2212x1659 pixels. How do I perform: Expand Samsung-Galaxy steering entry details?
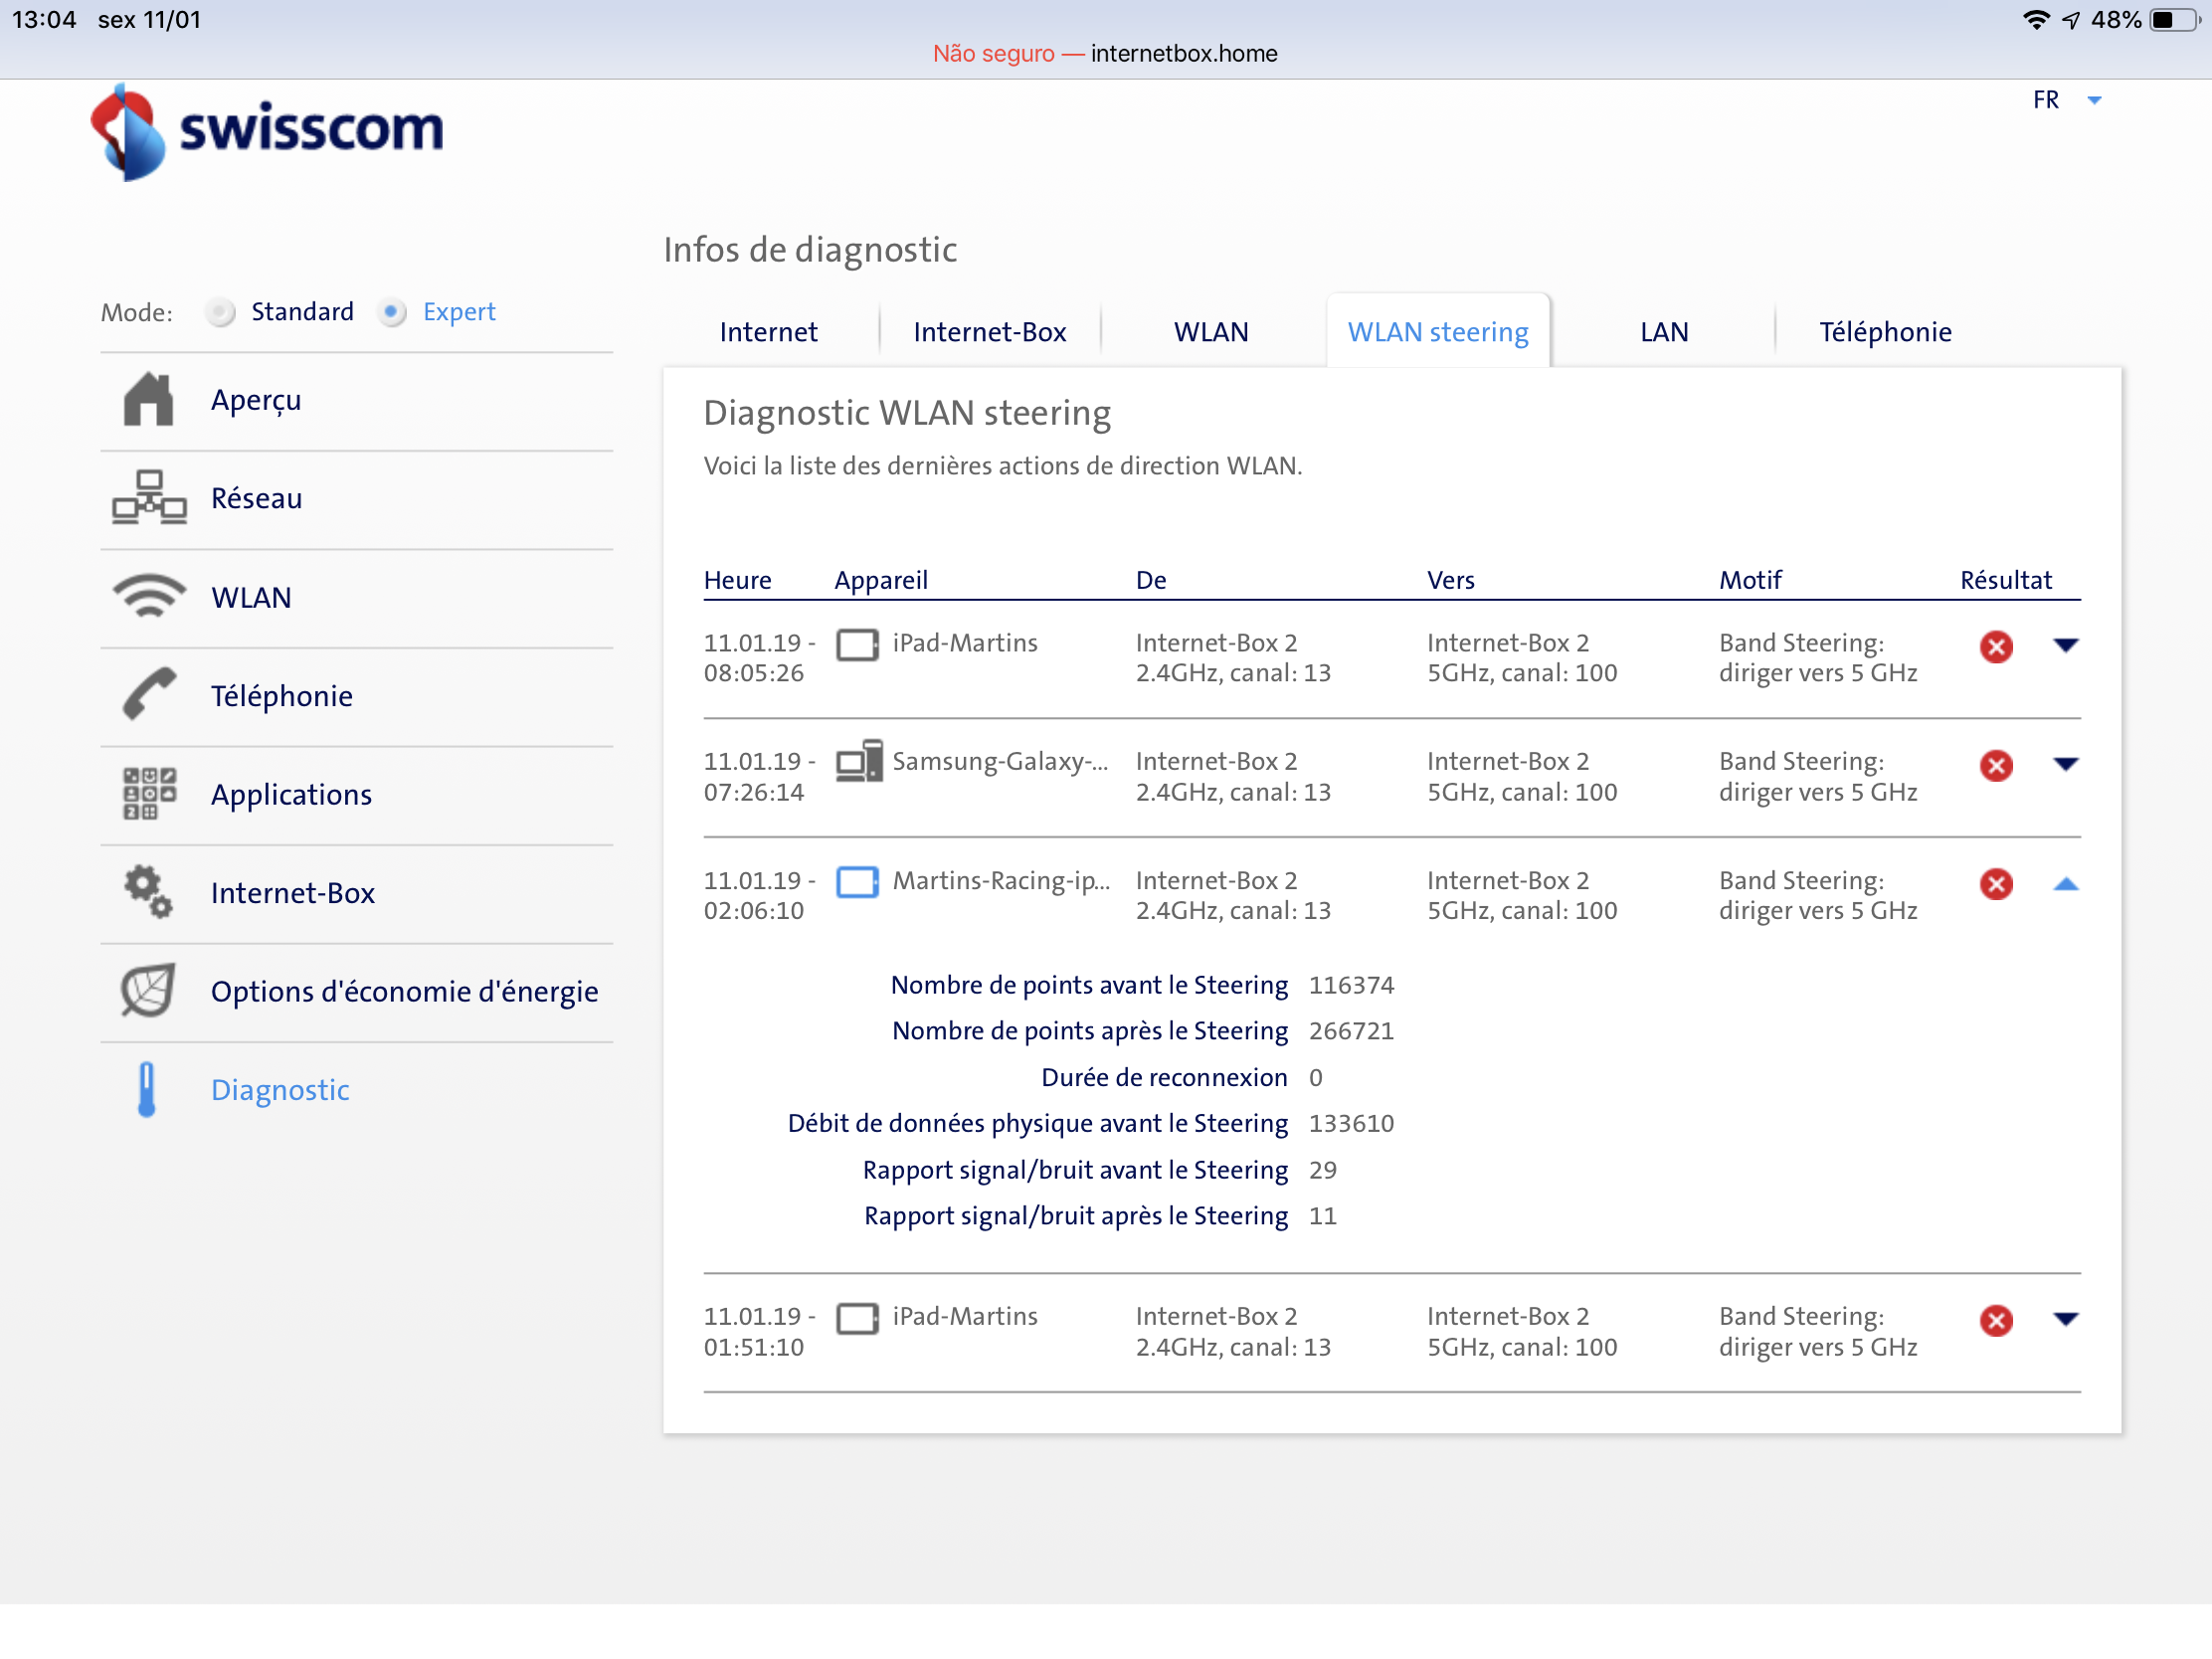click(x=2066, y=764)
